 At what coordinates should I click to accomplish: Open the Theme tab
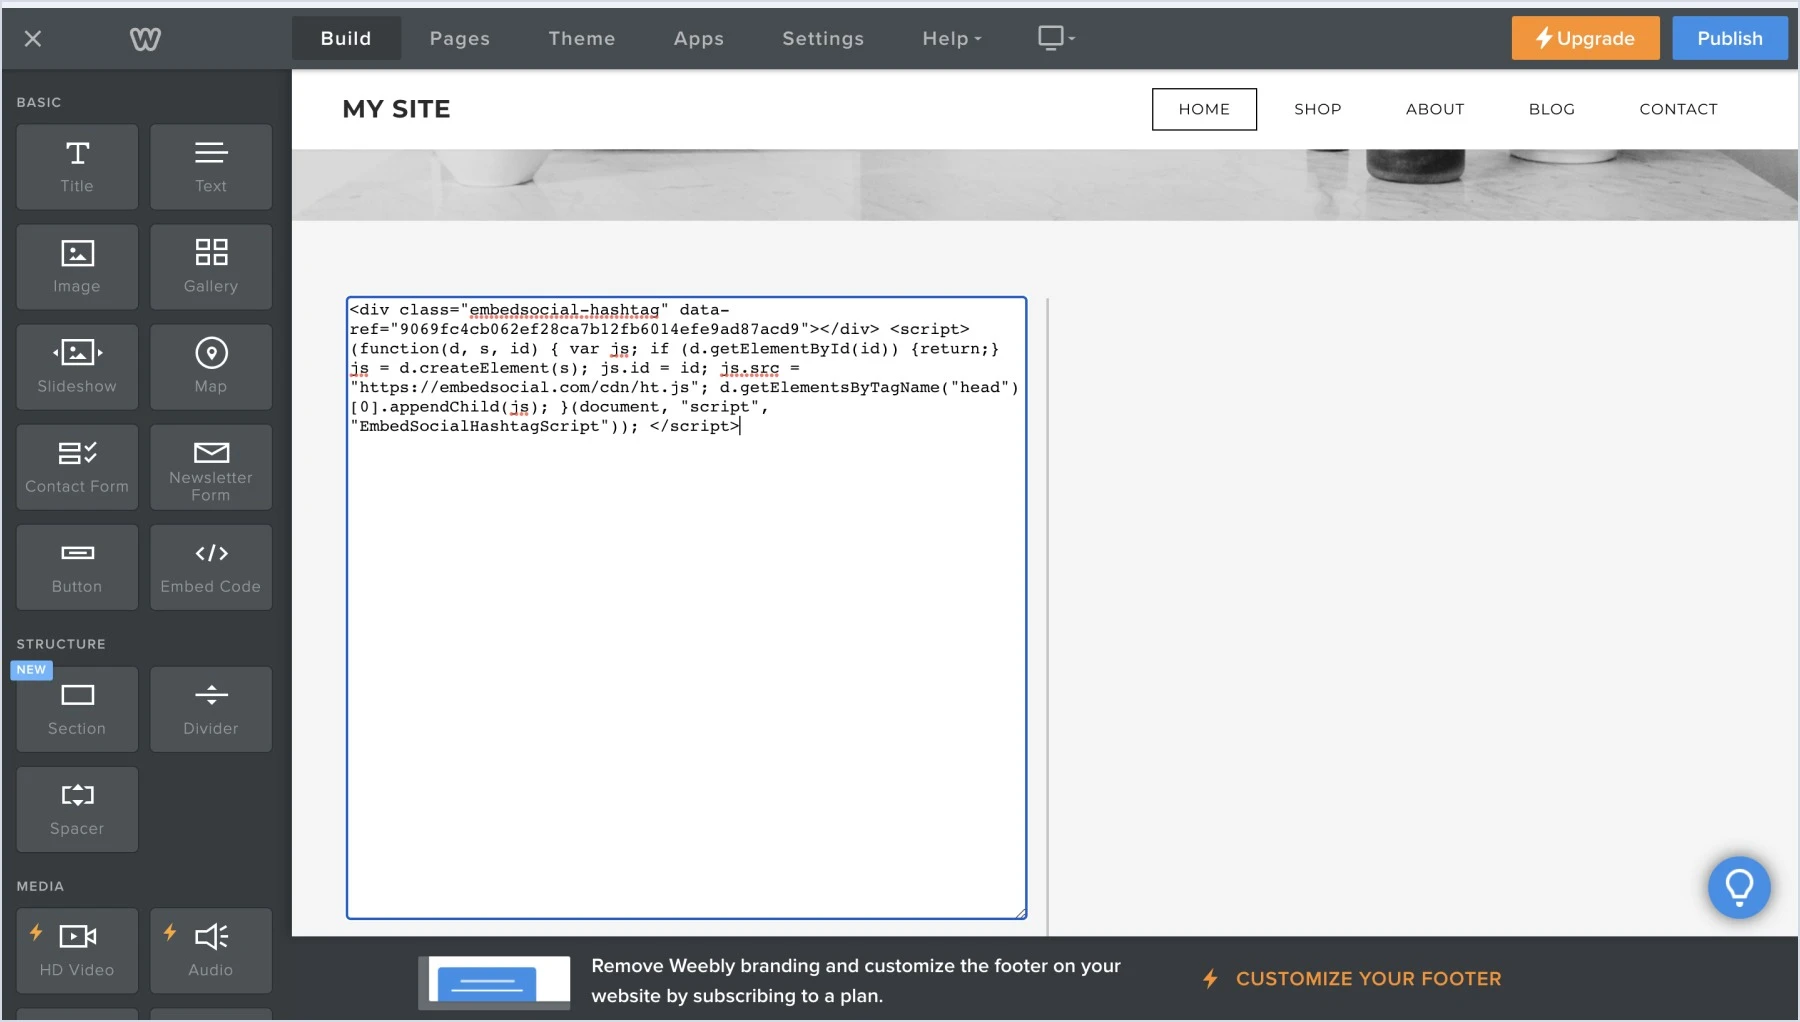(582, 38)
